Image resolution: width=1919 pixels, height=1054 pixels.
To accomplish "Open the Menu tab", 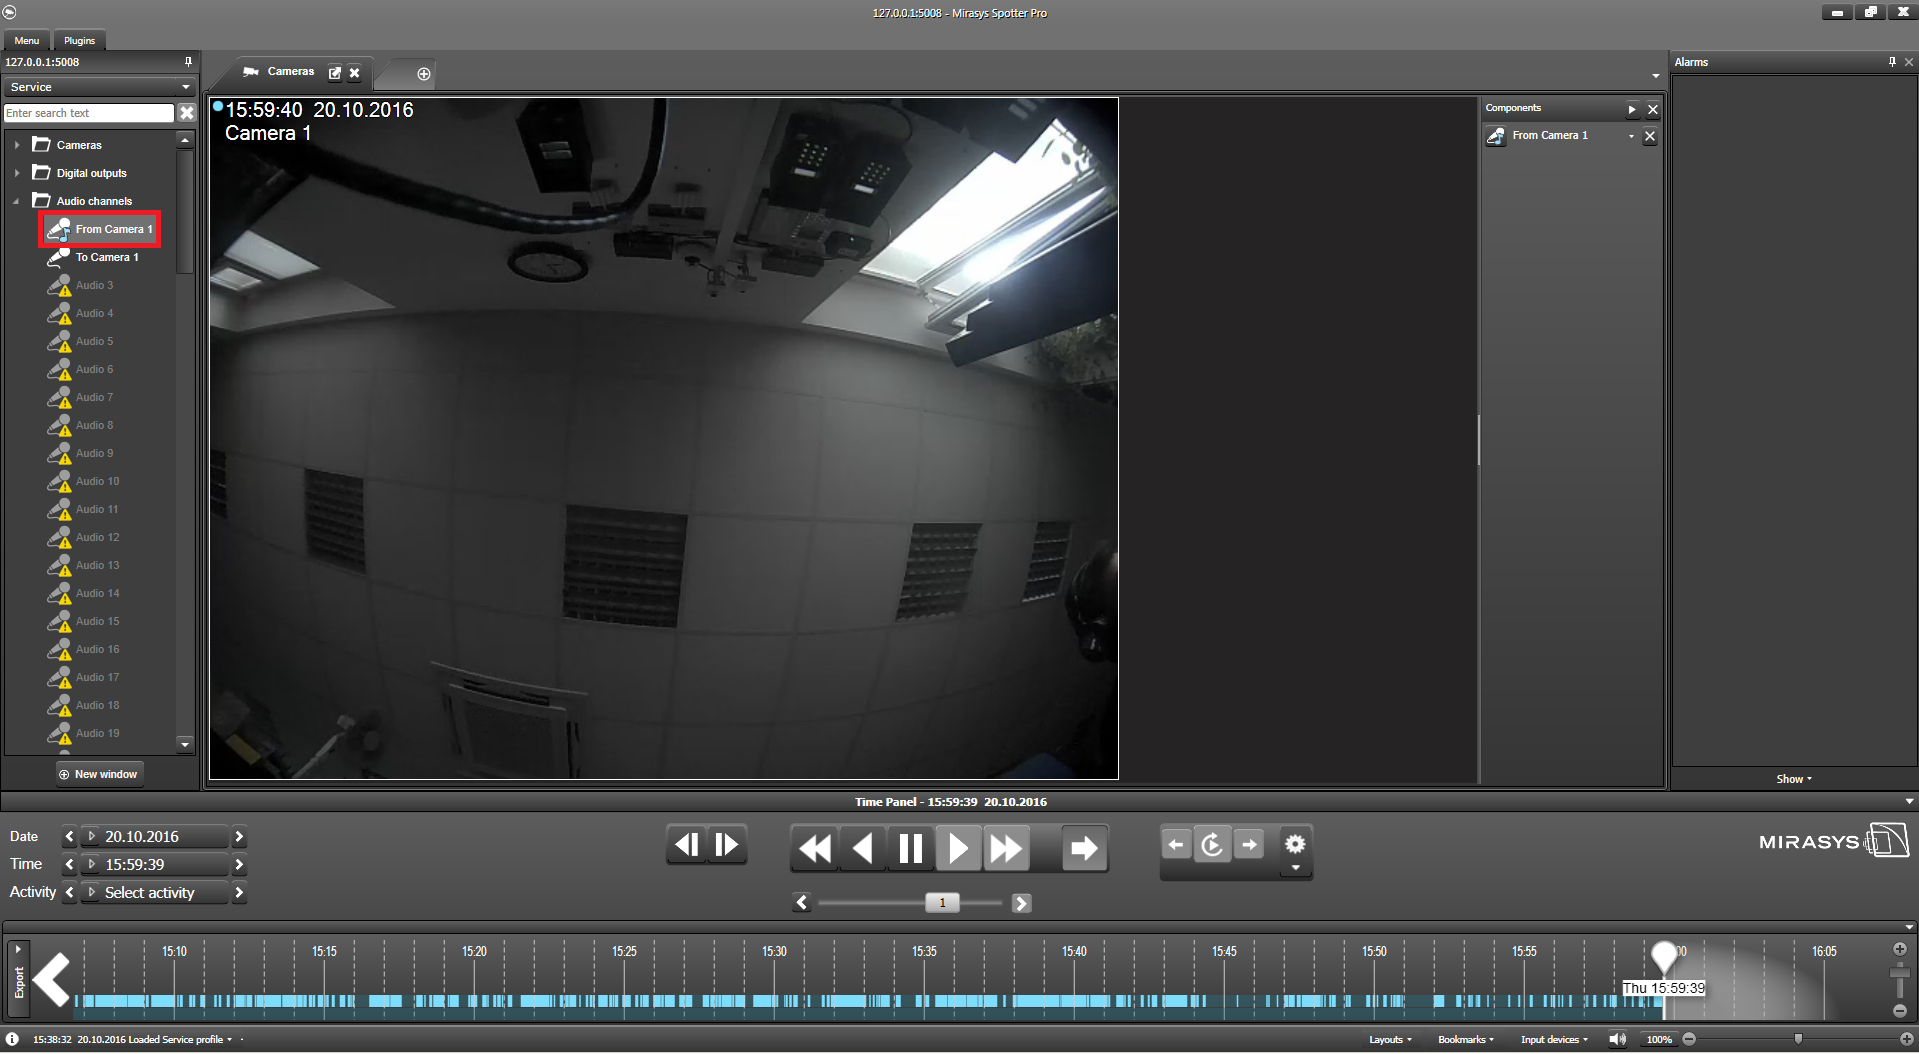I will click(x=27, y=41).
